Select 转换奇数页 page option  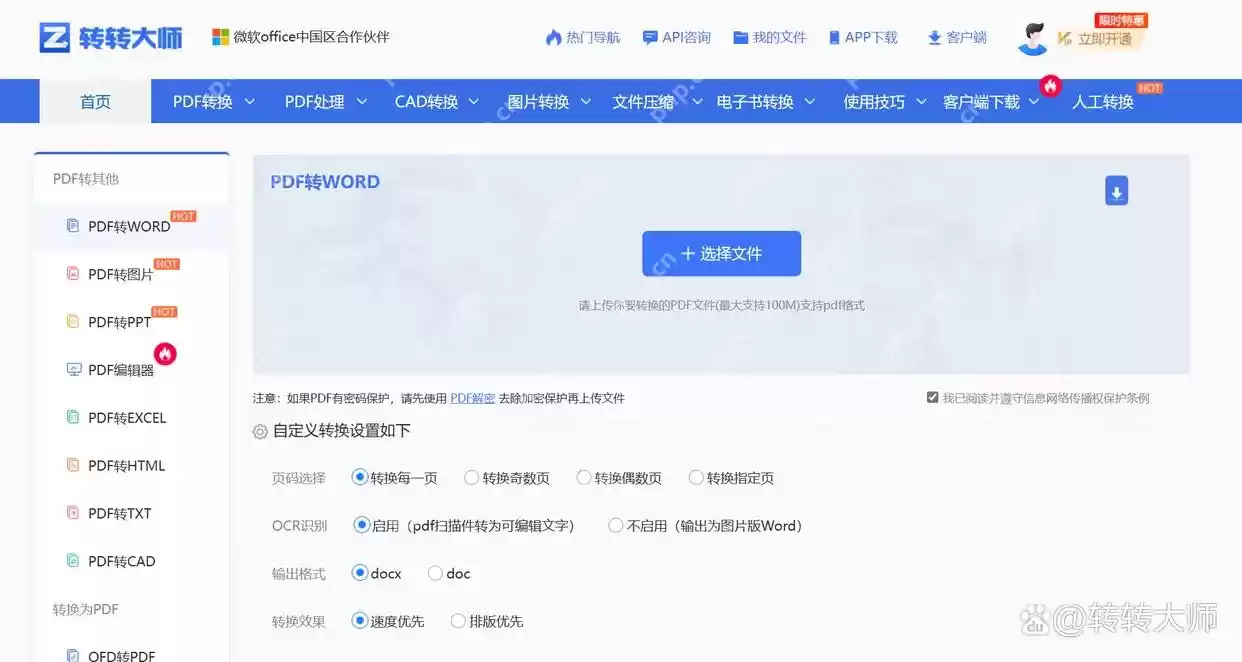click(471, 478)
